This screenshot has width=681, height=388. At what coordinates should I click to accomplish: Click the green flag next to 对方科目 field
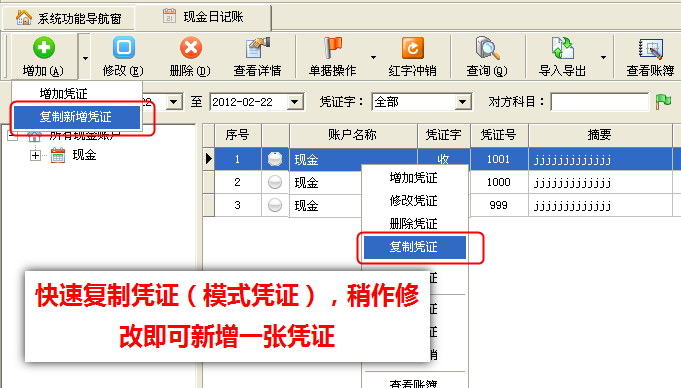663,102
